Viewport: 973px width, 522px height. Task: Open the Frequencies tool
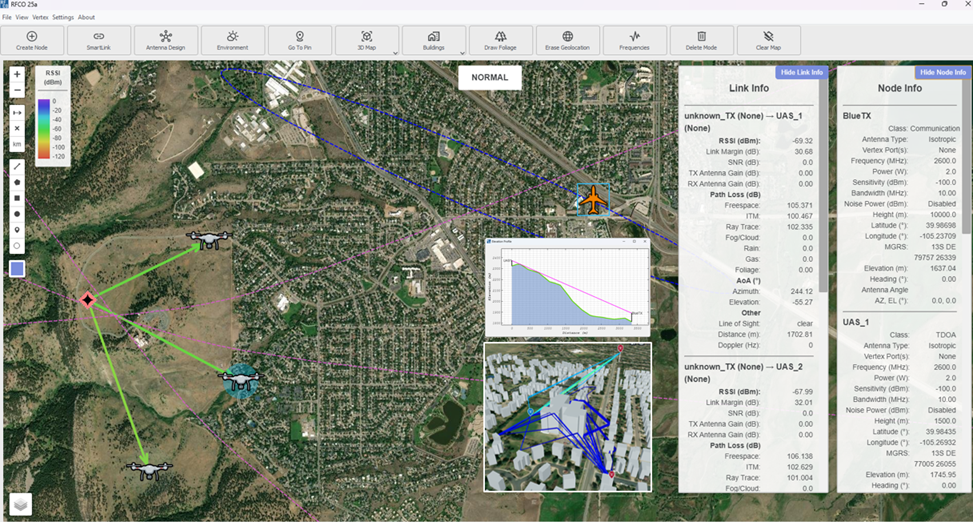tap(634, 40)
